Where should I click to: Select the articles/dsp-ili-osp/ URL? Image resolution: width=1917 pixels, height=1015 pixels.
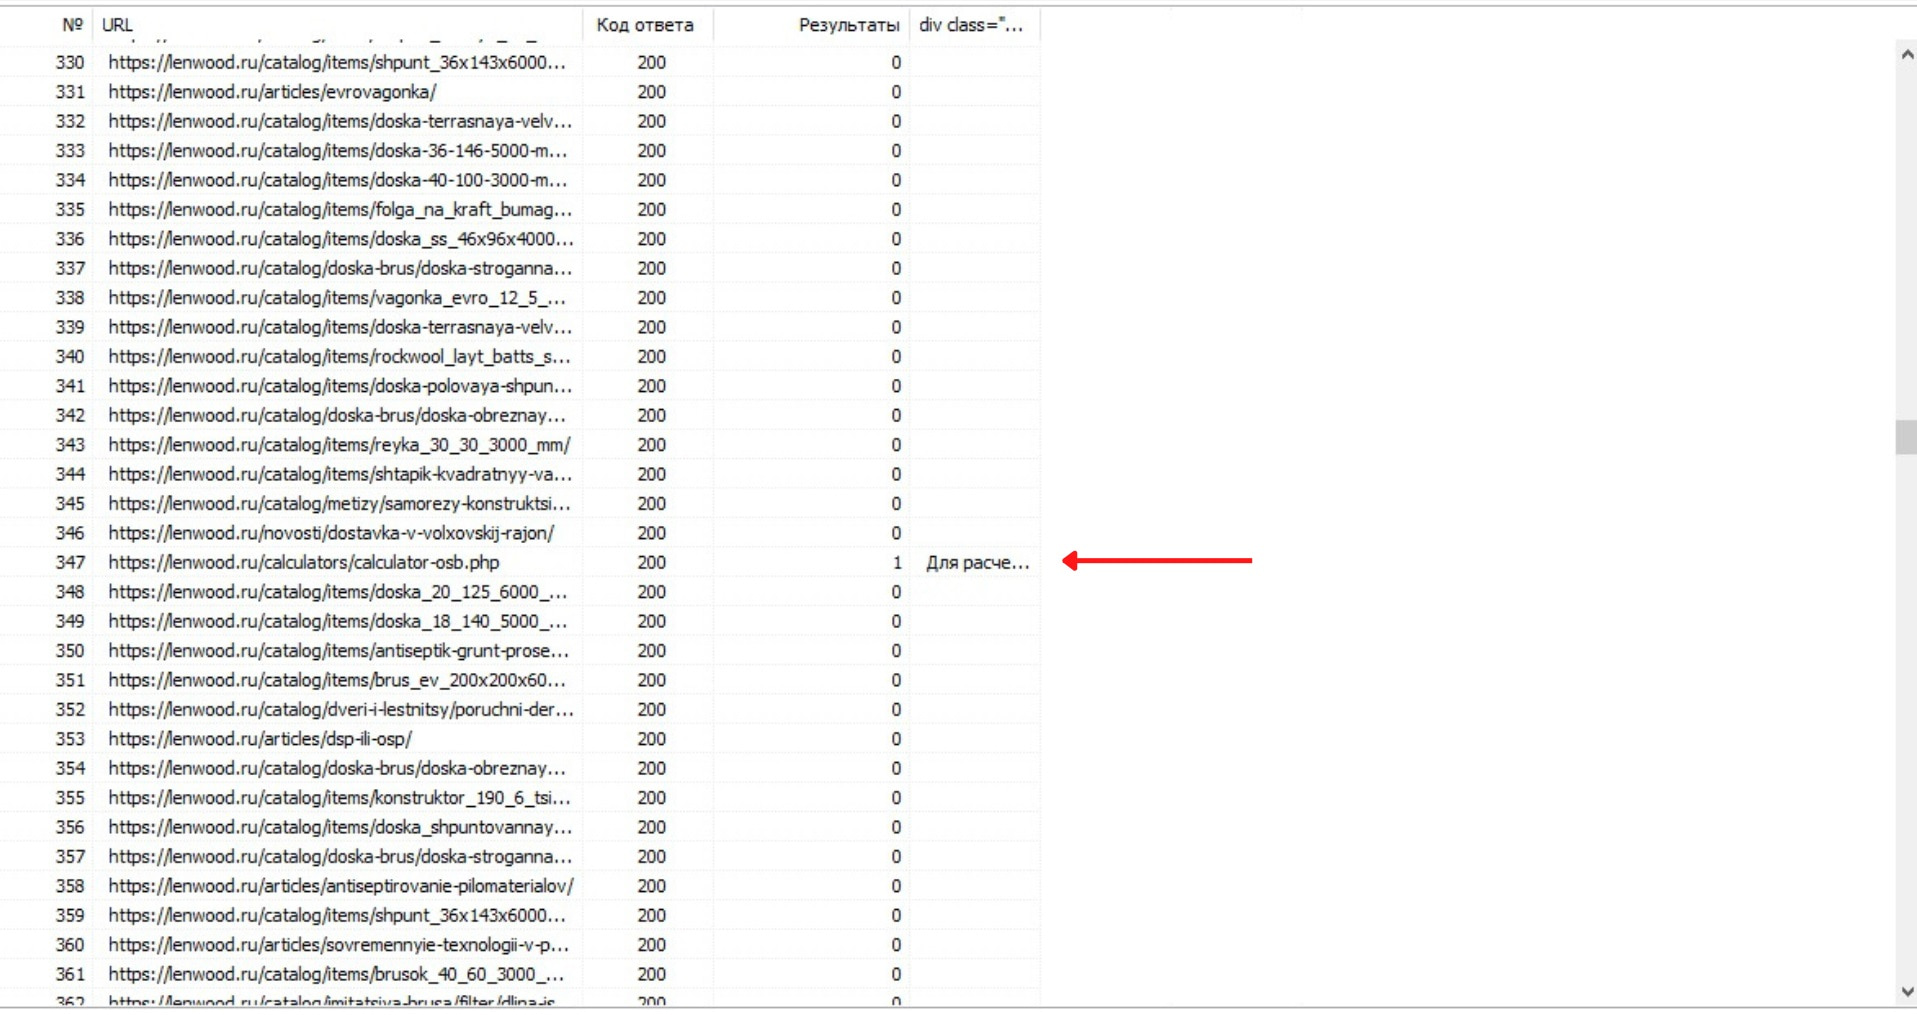point(260,739)
